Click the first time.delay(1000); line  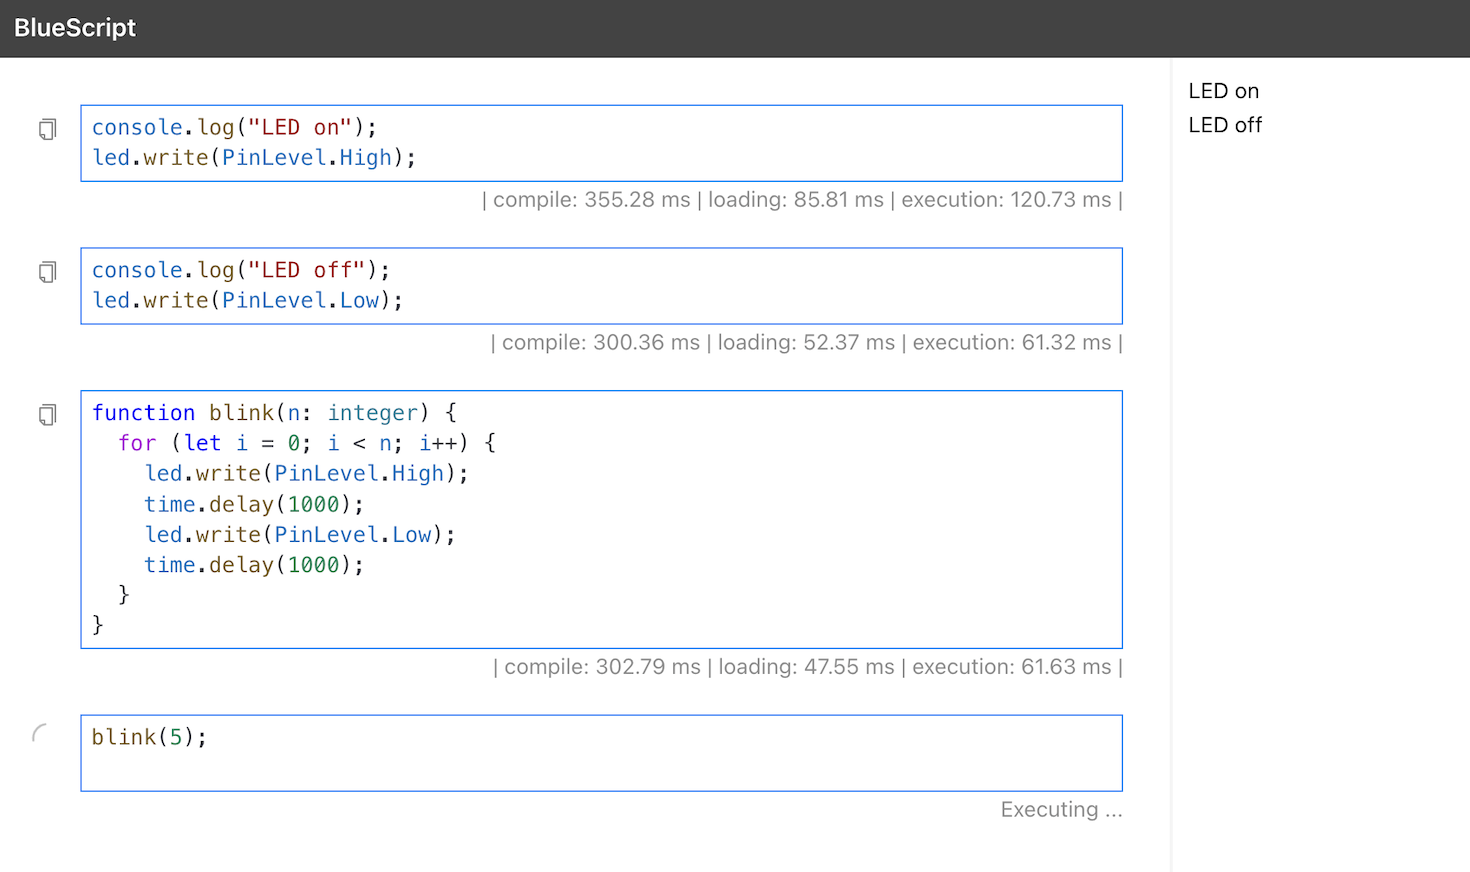click(254, 504)
